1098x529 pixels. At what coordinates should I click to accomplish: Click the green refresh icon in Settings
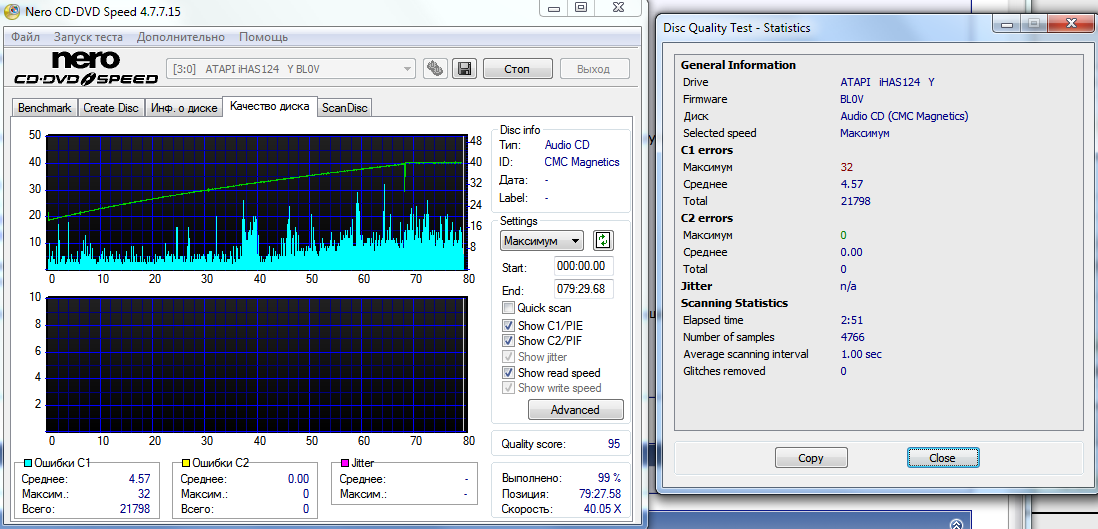603,241
